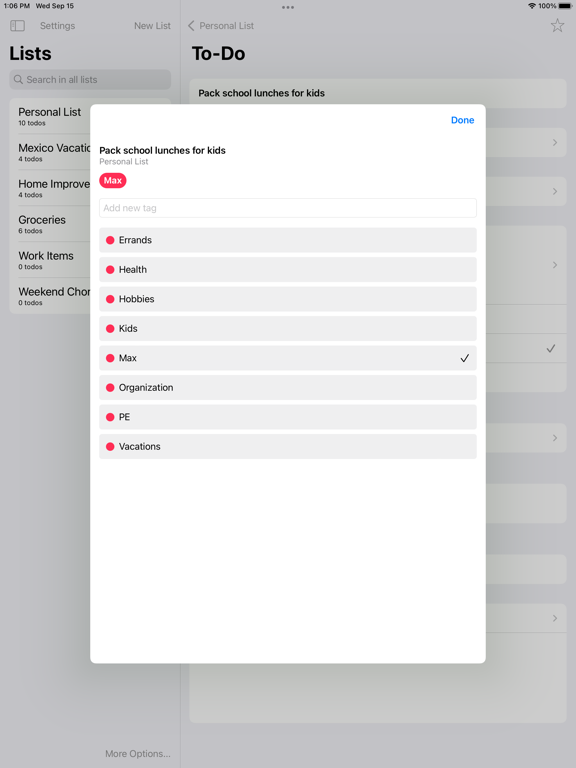Tap the Wi-Fi status icon
Image resolution: width=576 pixels, height=768 pixels.
click(532, 6)
